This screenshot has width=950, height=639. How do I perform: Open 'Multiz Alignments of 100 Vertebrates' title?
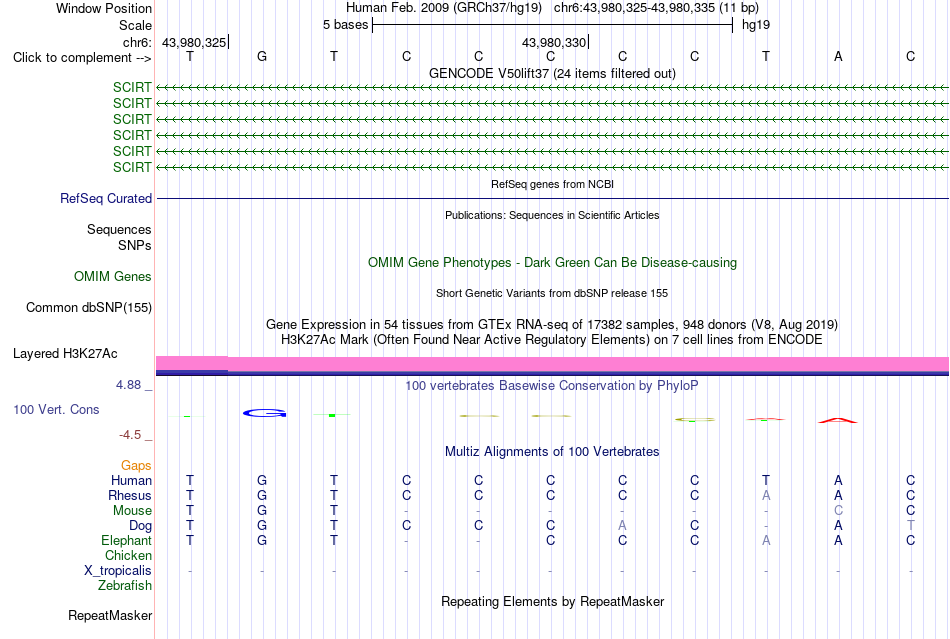click(x=552, y=452)
